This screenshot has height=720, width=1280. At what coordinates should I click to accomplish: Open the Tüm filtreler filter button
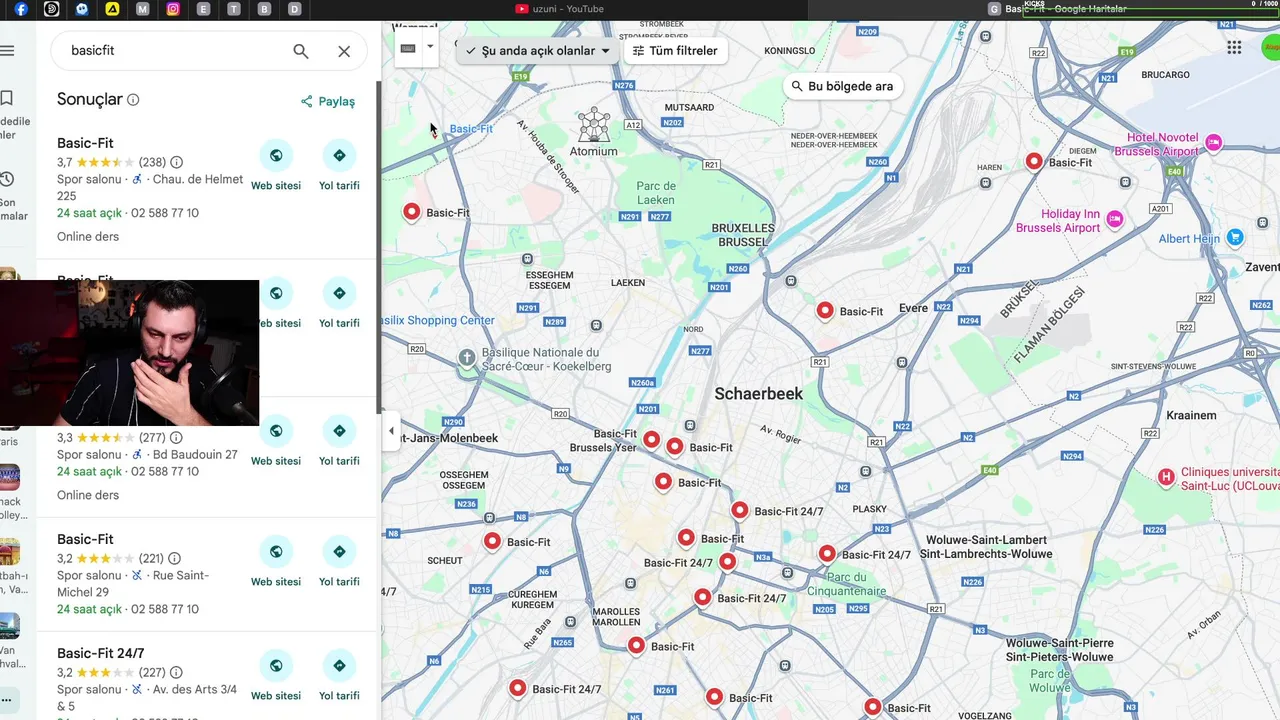click(x=675, y=51)
